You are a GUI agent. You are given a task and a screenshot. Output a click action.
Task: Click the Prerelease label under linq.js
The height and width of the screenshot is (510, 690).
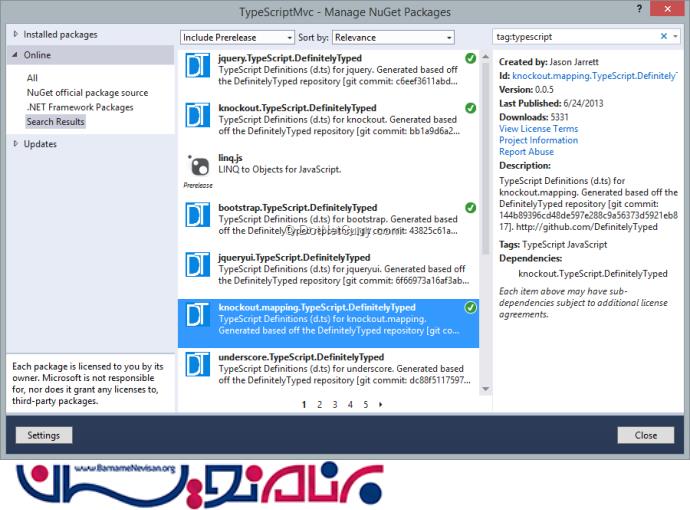pyautogui.click(x=198, y=185)
